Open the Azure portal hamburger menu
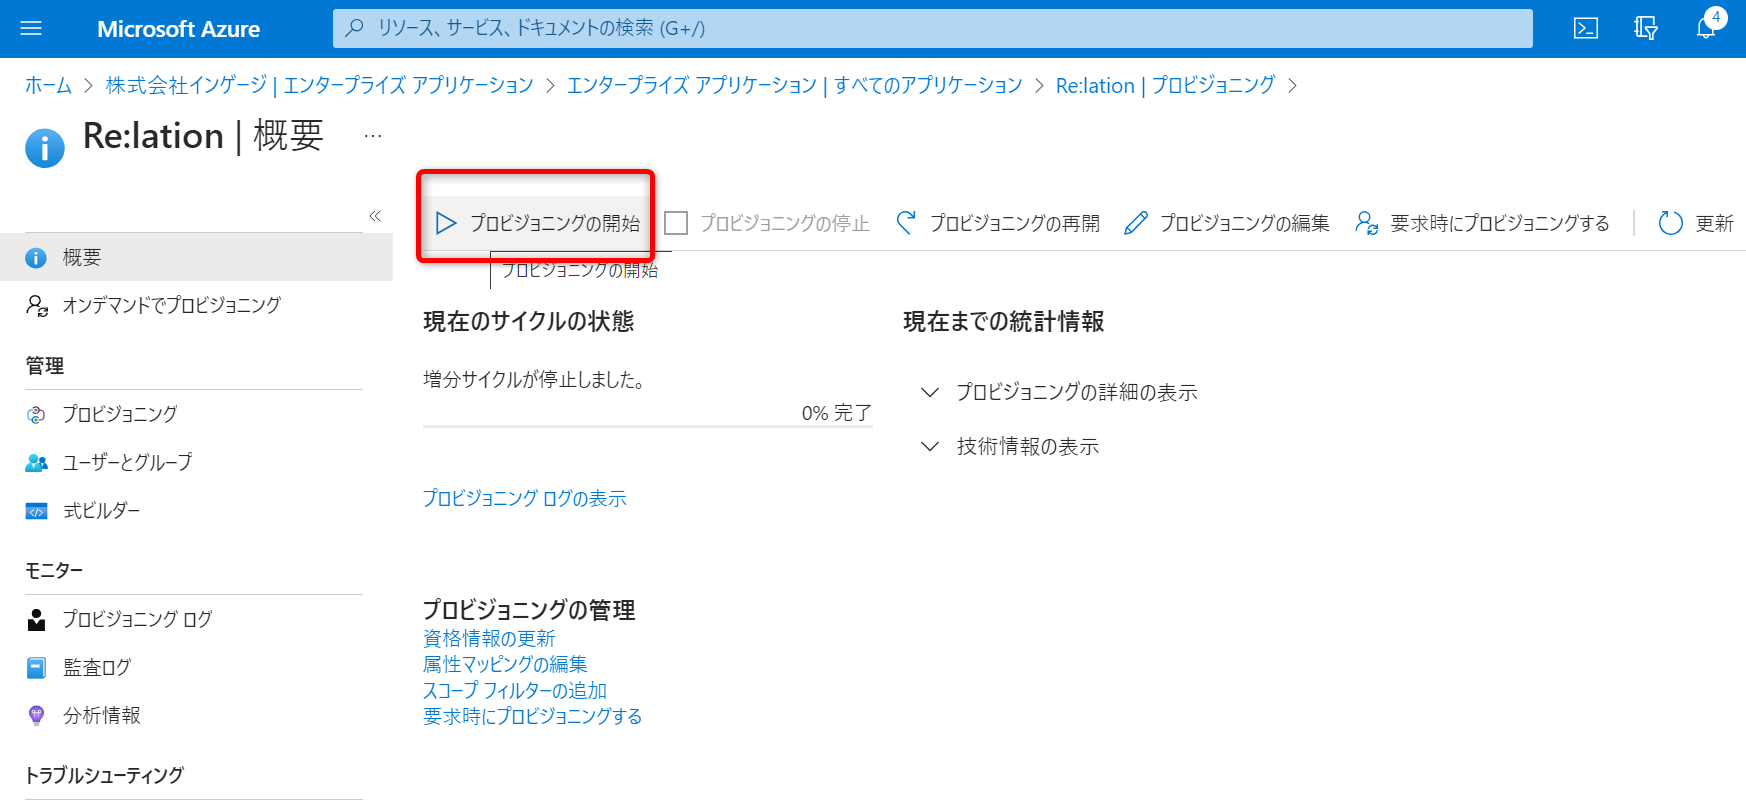The image size is (1746, 807). pos(31,28)
